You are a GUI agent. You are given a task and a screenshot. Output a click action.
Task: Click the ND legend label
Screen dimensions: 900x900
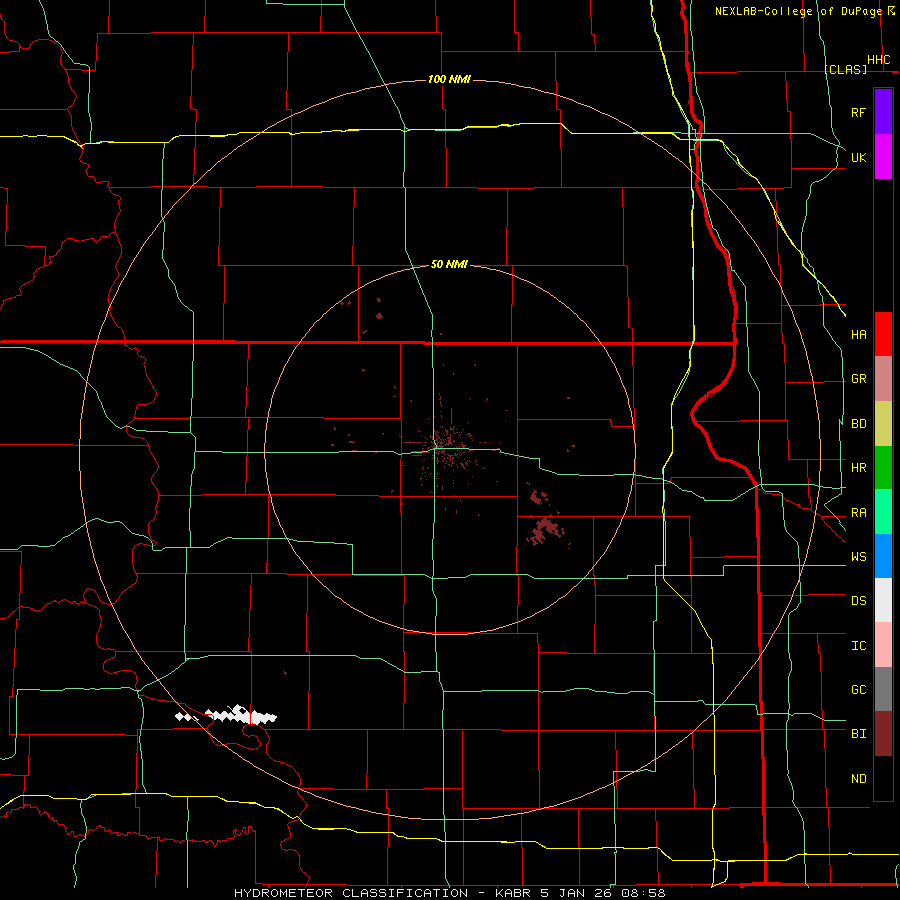click(x=858, y=779)
